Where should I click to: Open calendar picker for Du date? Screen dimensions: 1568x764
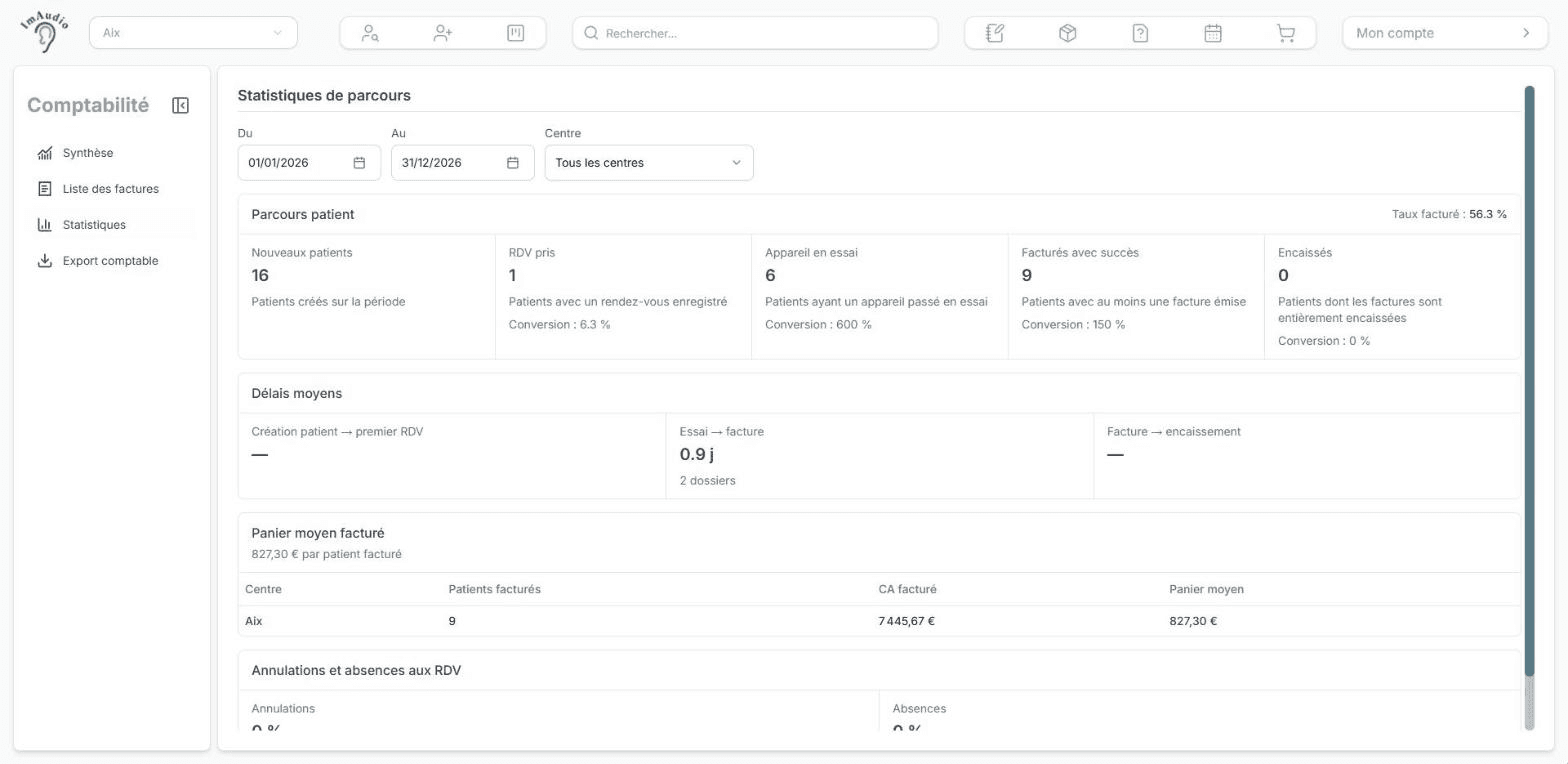(x=359, y=162)
